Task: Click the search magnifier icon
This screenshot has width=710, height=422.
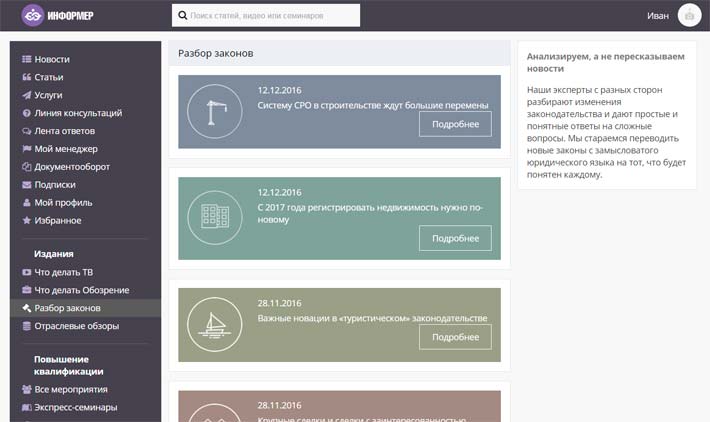Action: pyautogui.click(x=182, y=15)
